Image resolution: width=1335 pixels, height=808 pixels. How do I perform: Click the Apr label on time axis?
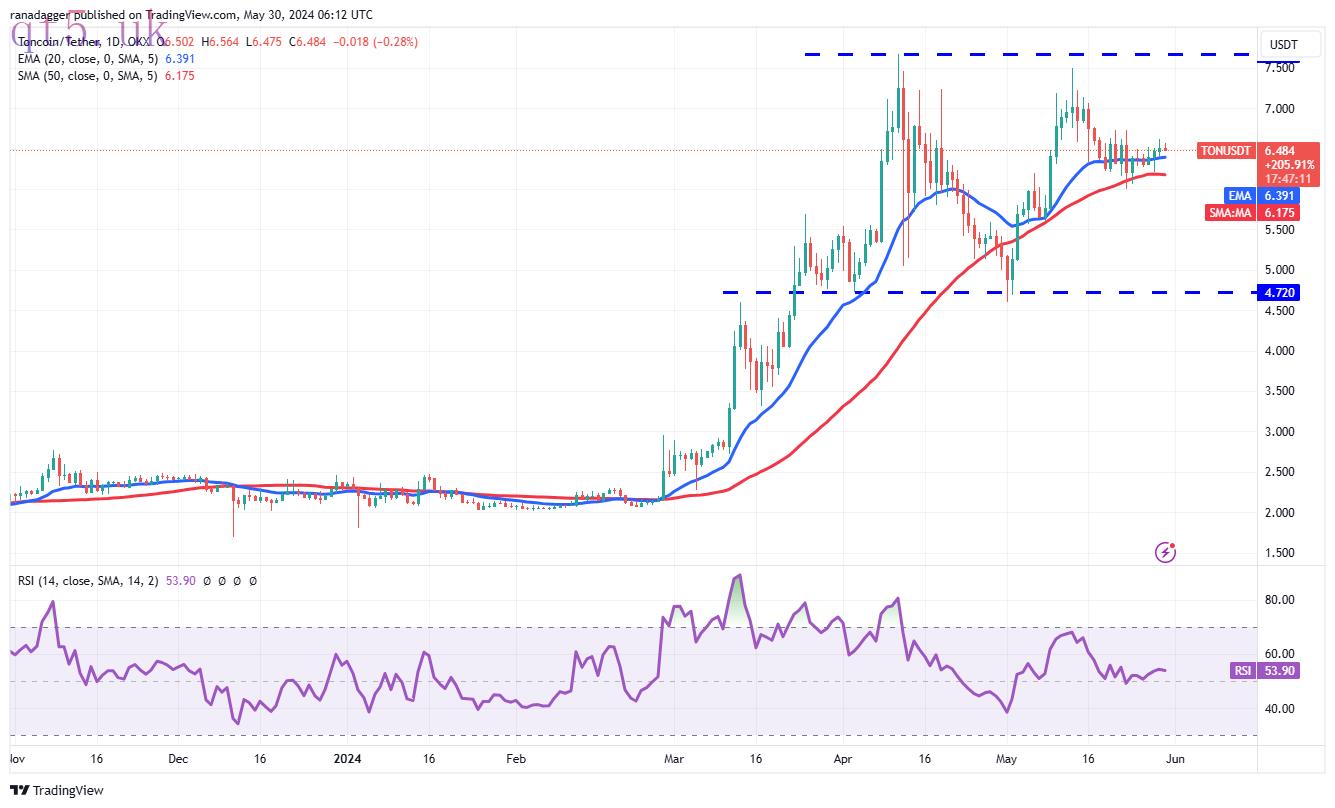tap(841, 759)
